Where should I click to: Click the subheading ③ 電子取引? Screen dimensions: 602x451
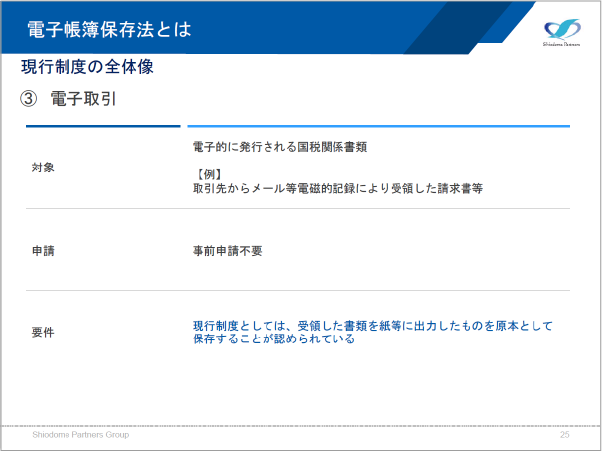(68, 99)
